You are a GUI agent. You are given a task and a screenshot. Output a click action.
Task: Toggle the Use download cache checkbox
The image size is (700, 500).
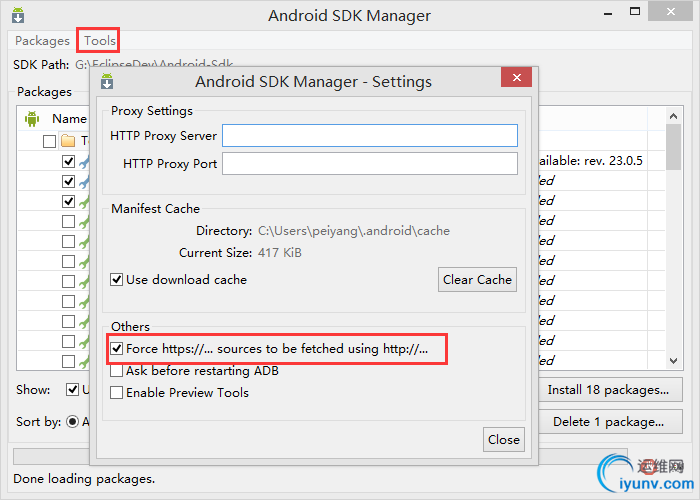[x=117, y=280]
